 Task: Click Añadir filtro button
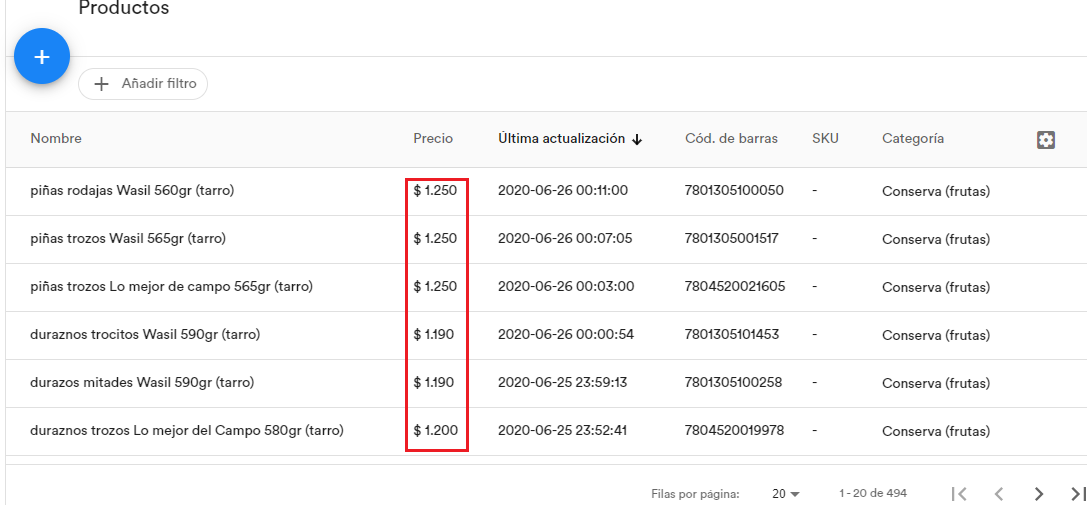point(143,84)
